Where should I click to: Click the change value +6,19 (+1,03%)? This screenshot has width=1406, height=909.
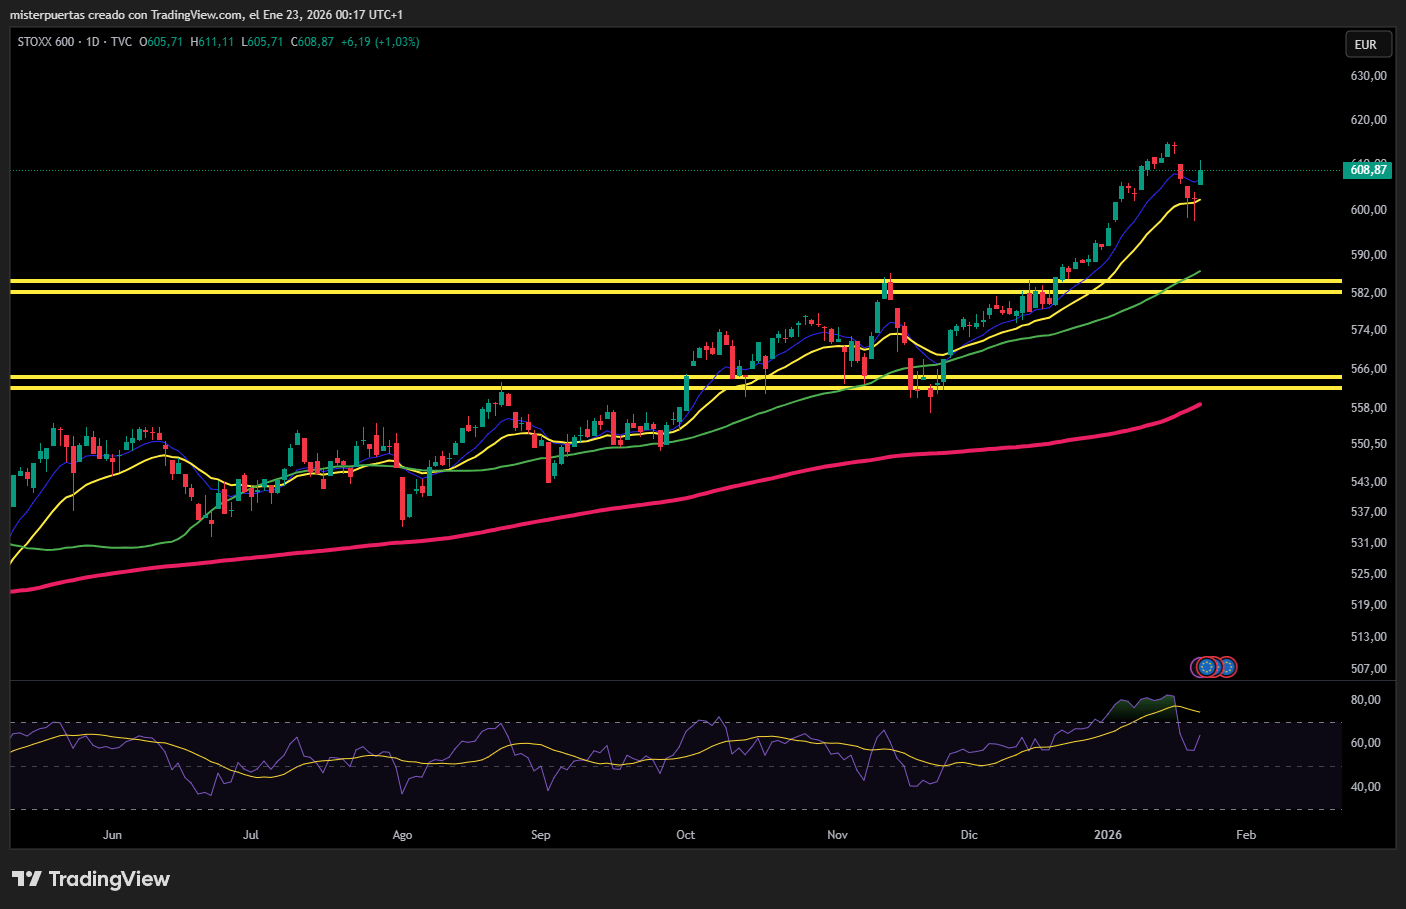pos(380,42)
